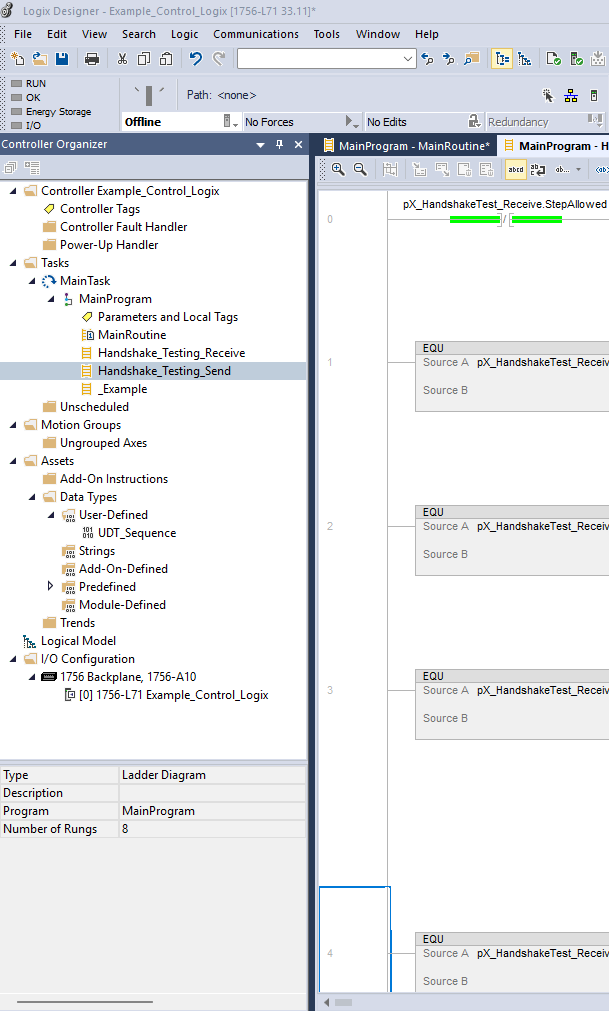Click the Open project folder icon
609x1011 pixels.
pos(40,60)
